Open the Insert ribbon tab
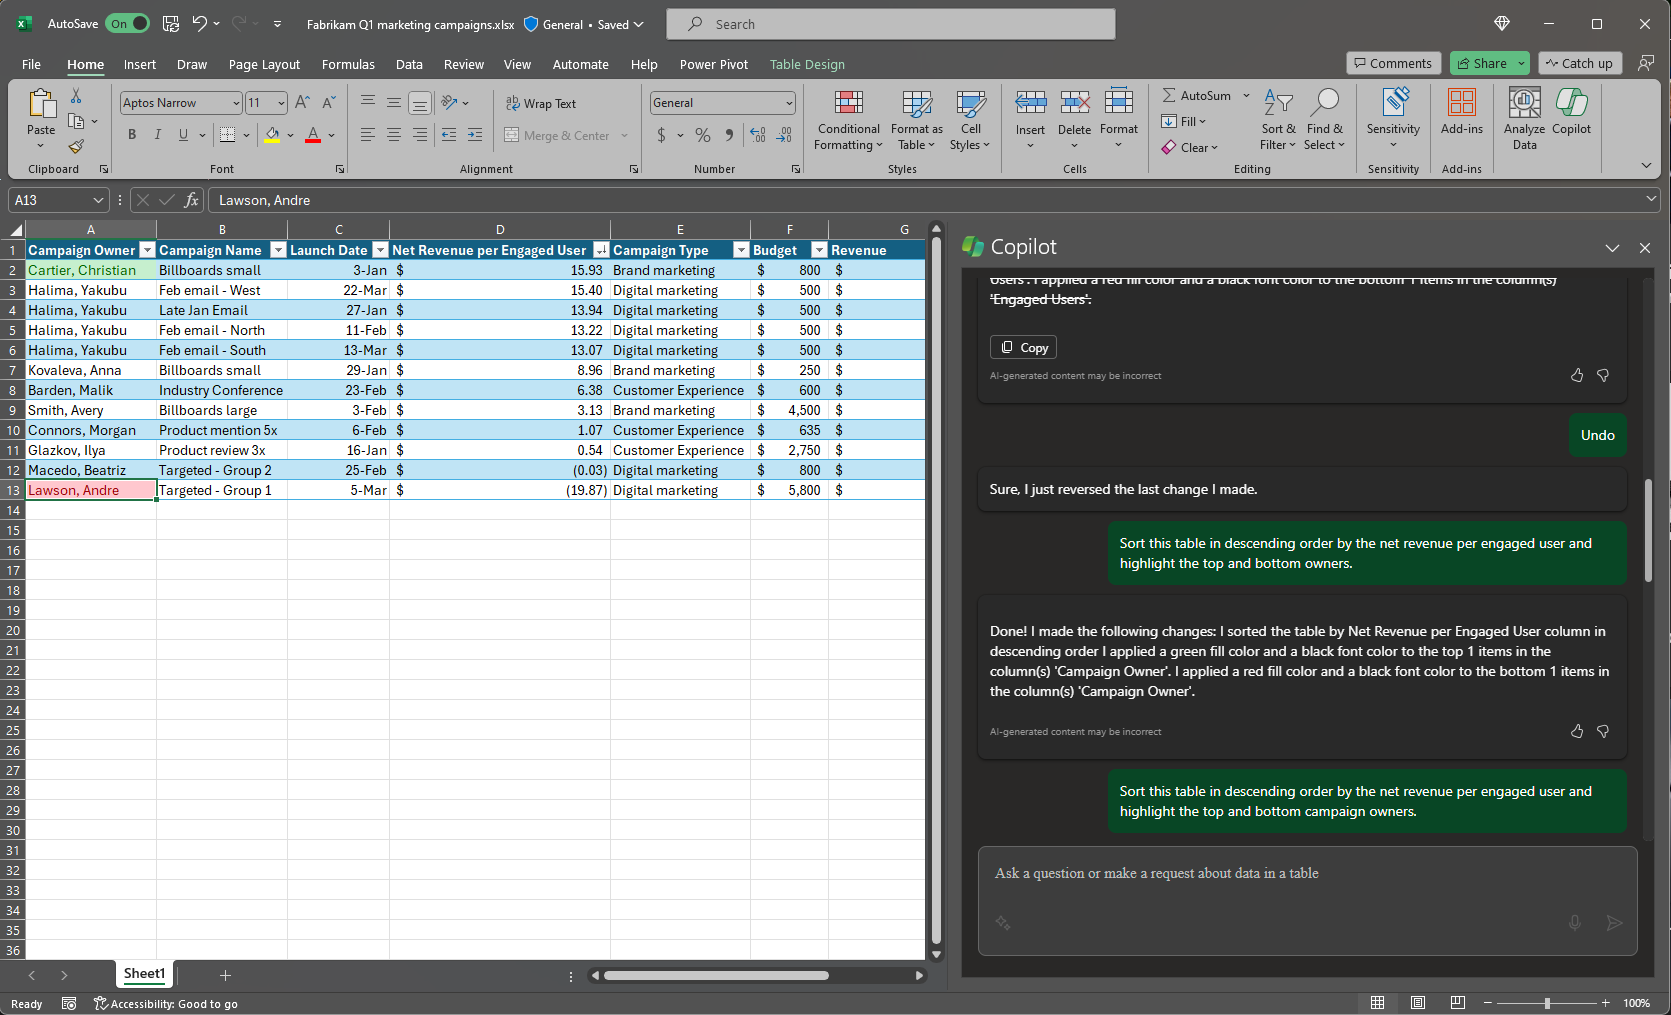1671x1015 pixels. point(140,64)
